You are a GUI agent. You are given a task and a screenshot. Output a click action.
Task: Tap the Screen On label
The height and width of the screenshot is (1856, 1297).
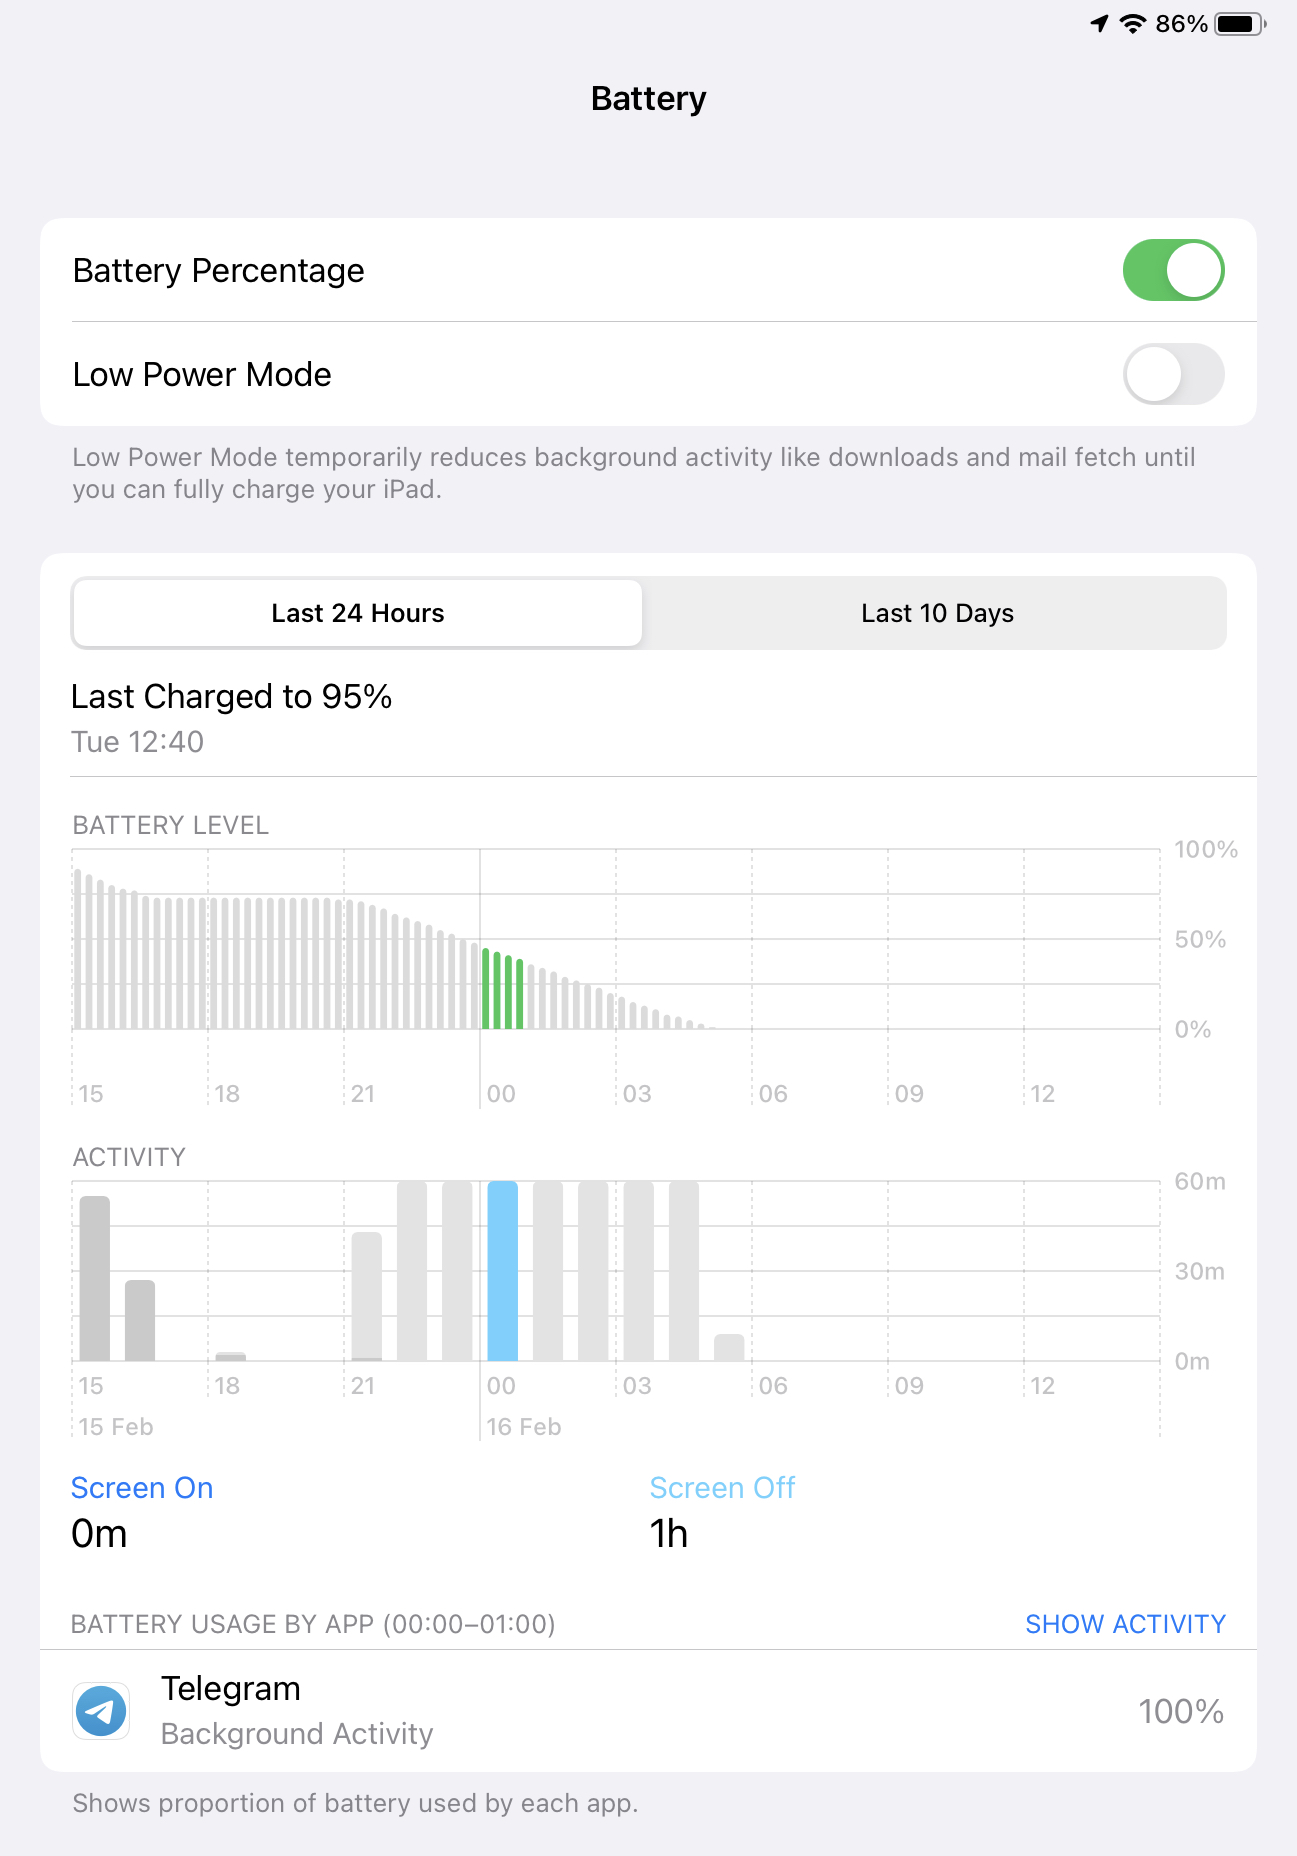pyautogui.click(x=142, y=1488)
